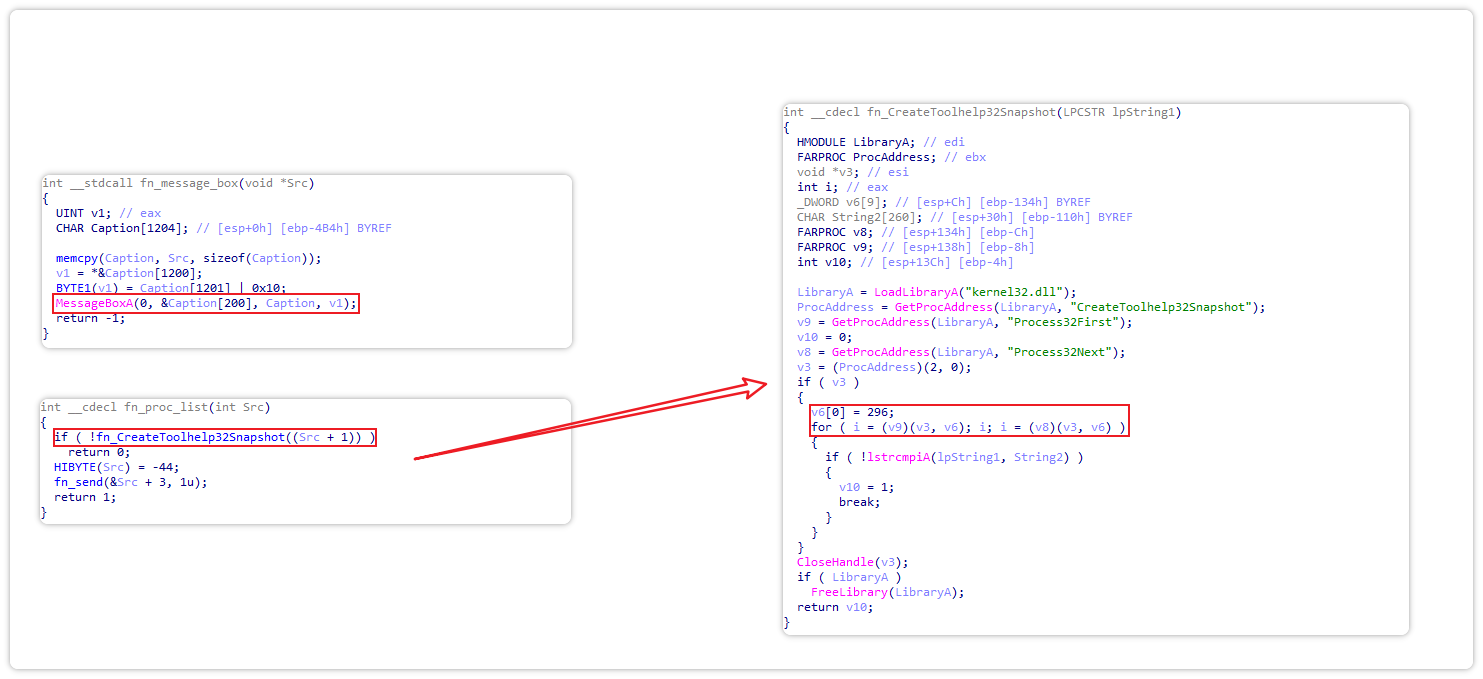The width and height of the screenshot is (1483, 679).
Task: Click the fn_proc_list function signature
Action: (155, 407)
